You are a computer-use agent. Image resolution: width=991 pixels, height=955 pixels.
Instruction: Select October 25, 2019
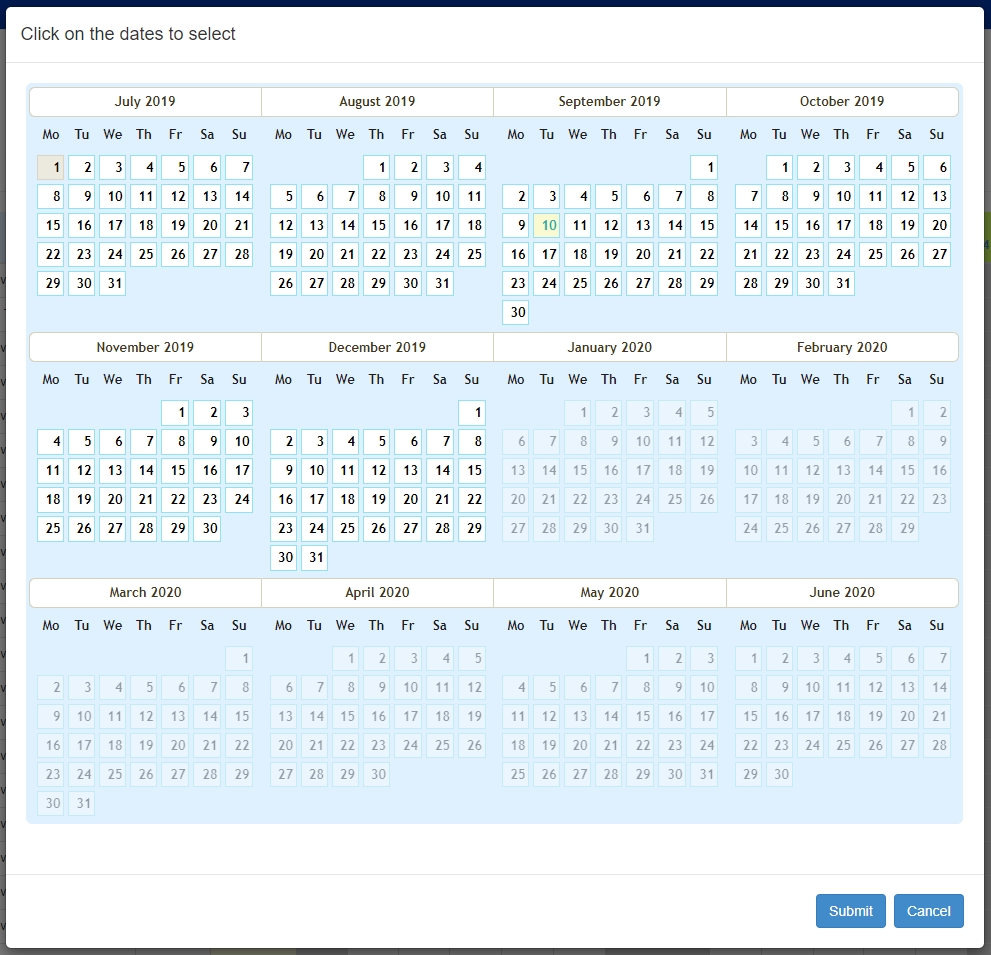click(x=873, y=254)
